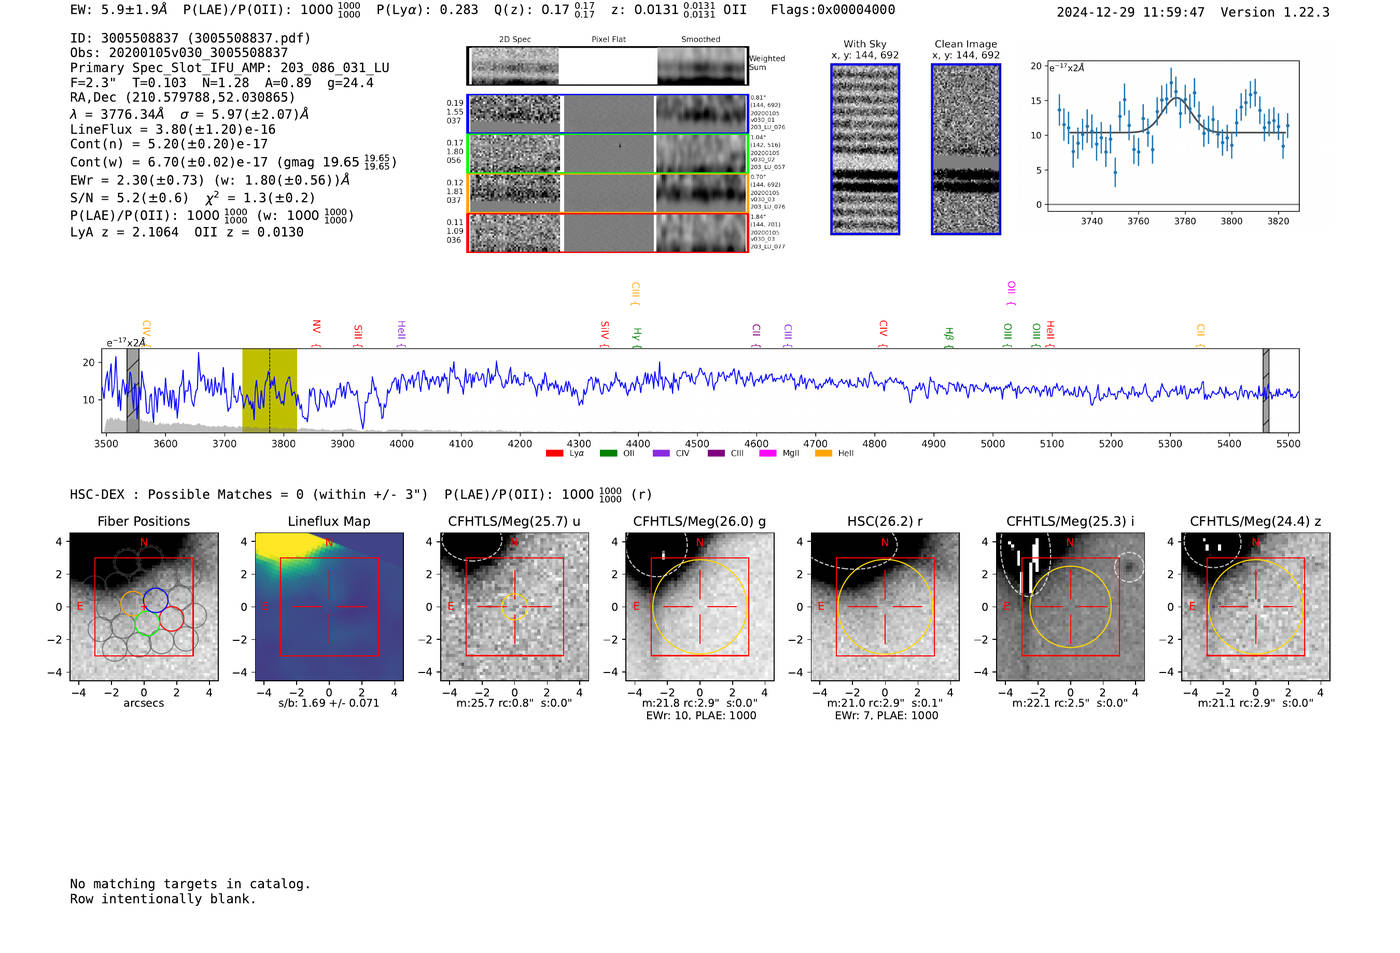Click the orange HeII legend swatch

[823, 454]
